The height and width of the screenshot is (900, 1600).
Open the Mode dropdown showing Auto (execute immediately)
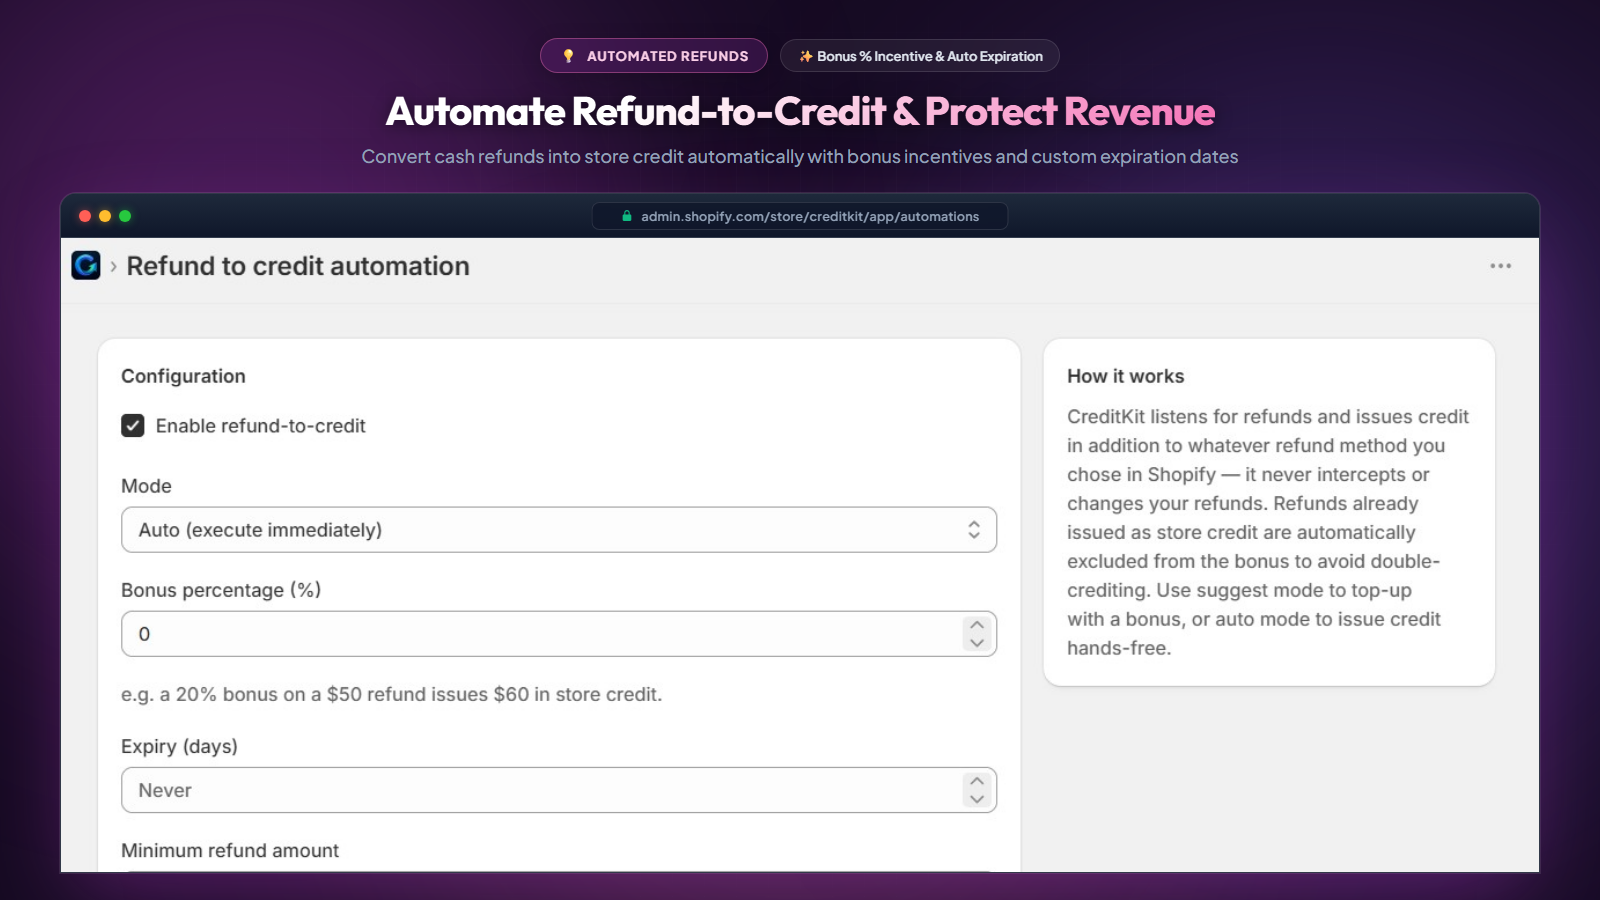[559, 530]
